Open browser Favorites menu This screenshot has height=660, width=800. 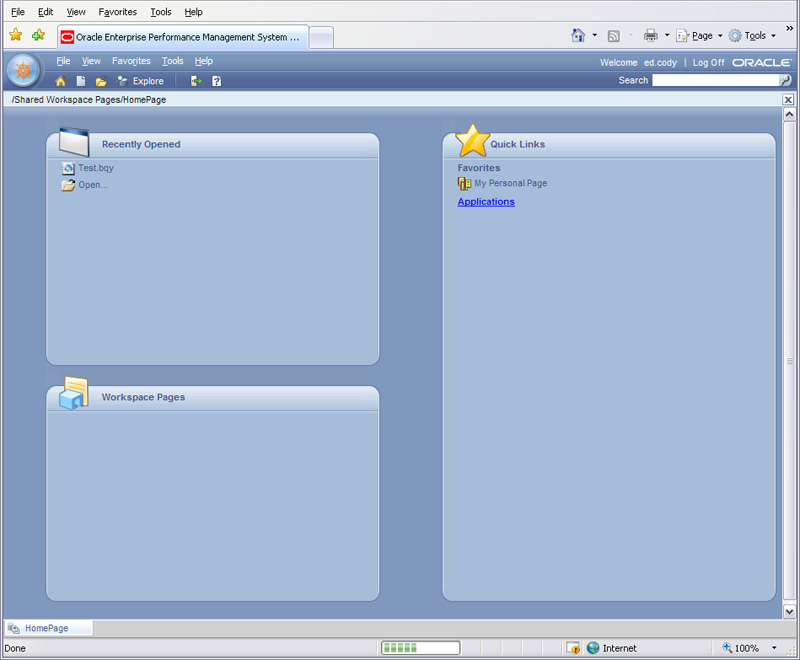point(117,12)
